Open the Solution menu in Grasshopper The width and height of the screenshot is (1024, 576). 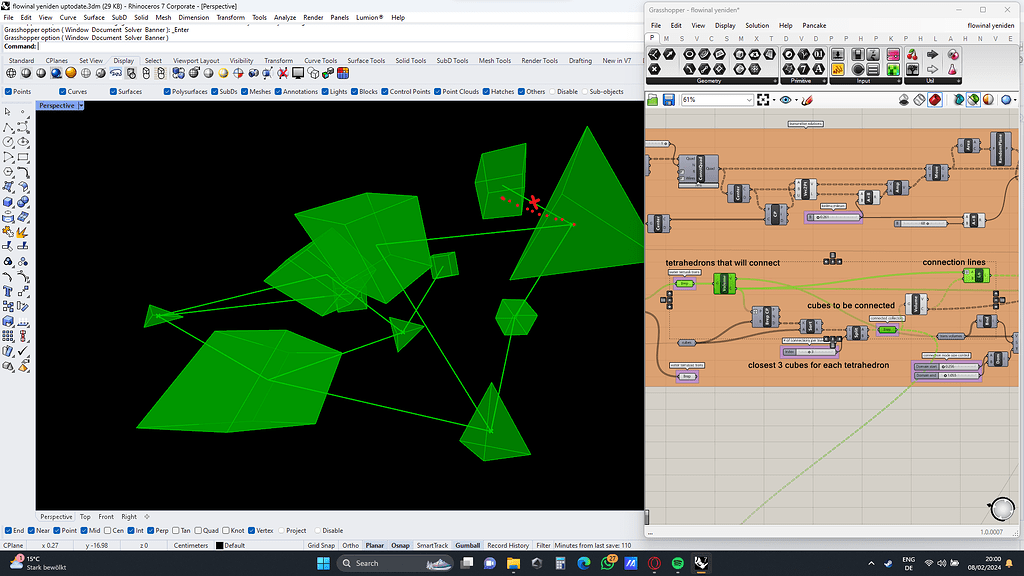point(758,25)
